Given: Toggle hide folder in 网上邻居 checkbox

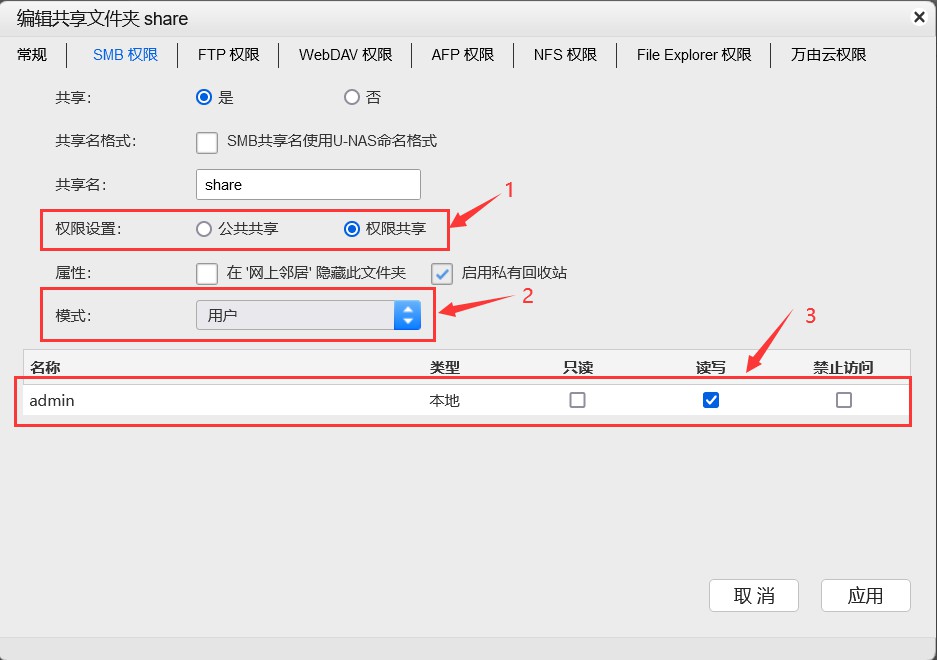Looking at the screenshot, I should click(x=207, y=273).
